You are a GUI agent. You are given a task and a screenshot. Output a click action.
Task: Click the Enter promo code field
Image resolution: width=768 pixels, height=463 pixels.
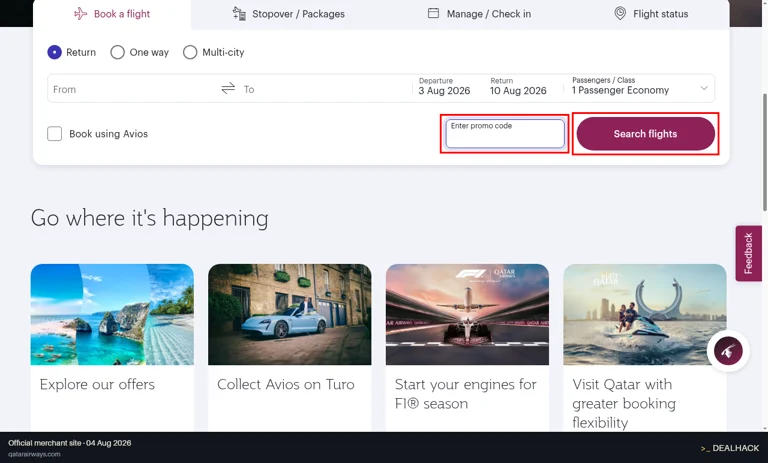point(505,133)
